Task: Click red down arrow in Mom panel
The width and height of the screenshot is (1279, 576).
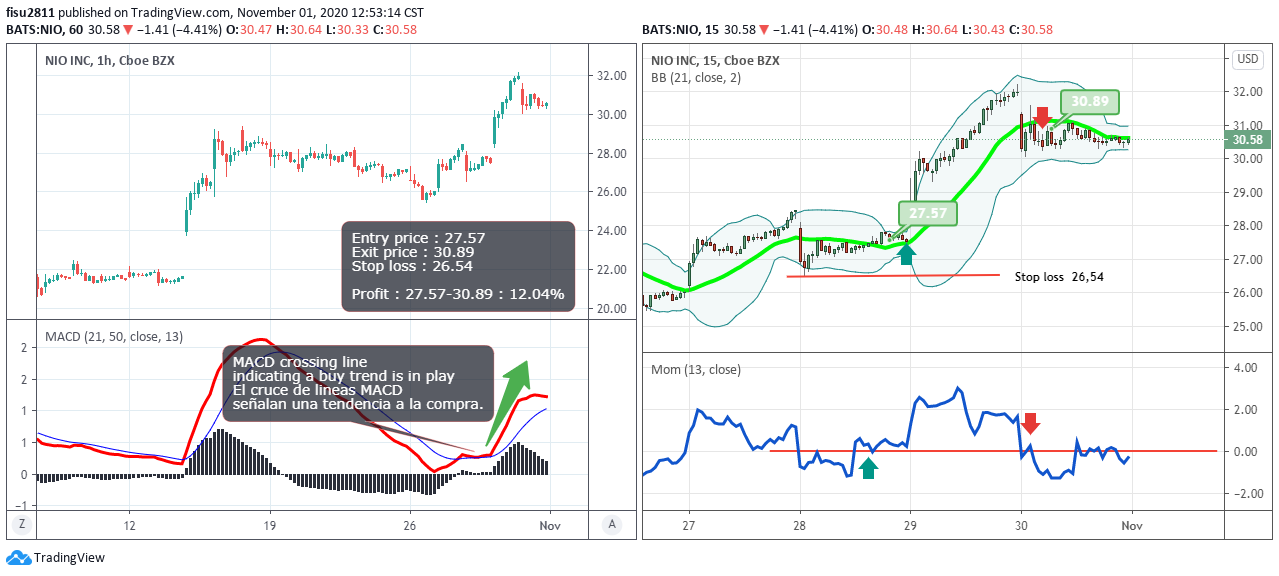Action: (x=1031, y=423)
